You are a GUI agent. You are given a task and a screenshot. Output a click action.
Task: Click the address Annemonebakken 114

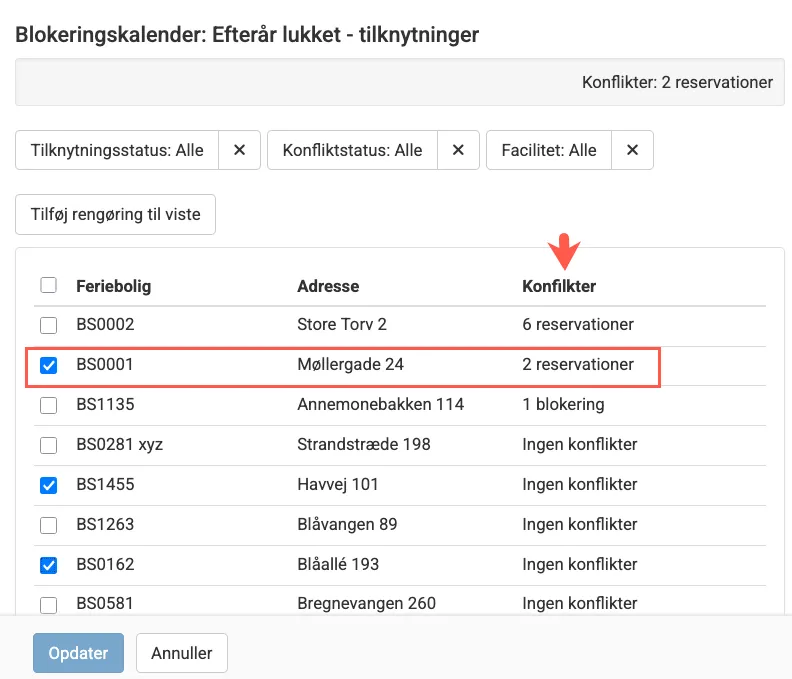[380, 404]
